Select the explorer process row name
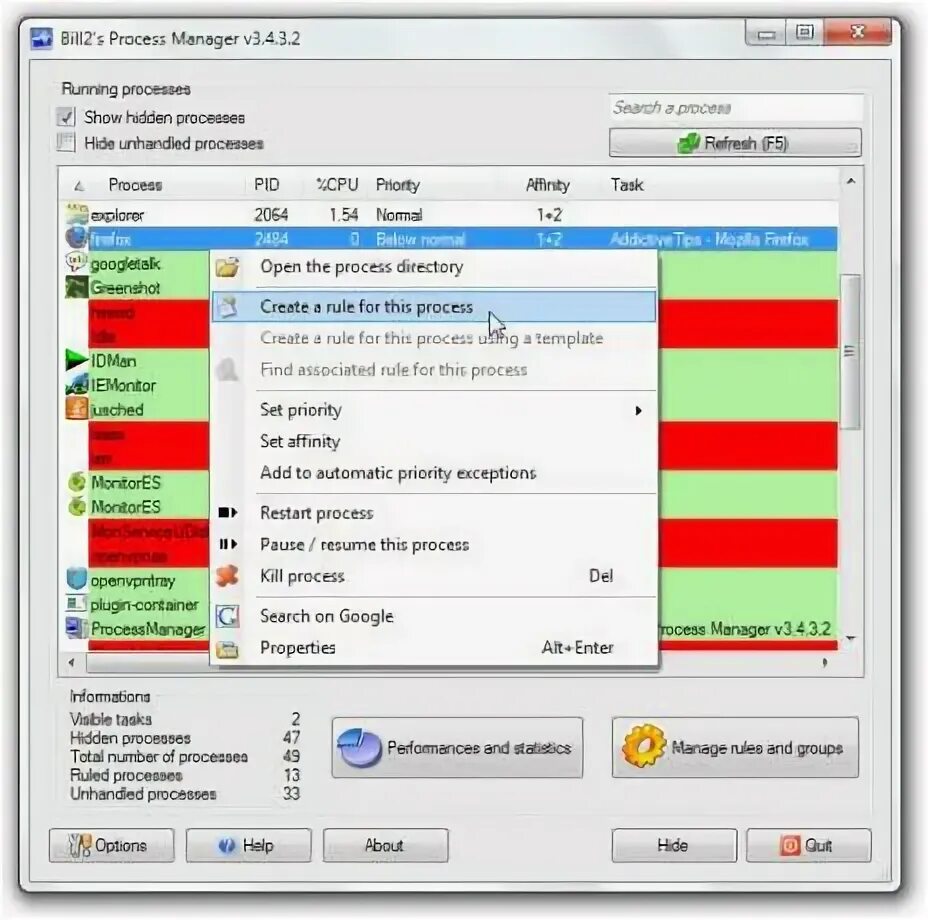The width and height of the screenshot is (928, 920). (x=117, y=215)
